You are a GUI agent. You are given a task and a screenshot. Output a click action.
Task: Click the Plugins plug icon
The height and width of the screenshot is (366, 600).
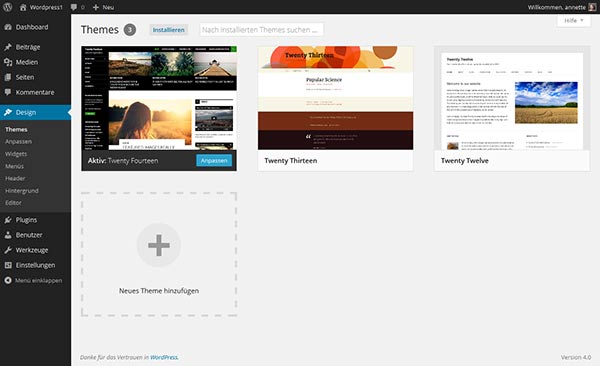tap(8, 220)
